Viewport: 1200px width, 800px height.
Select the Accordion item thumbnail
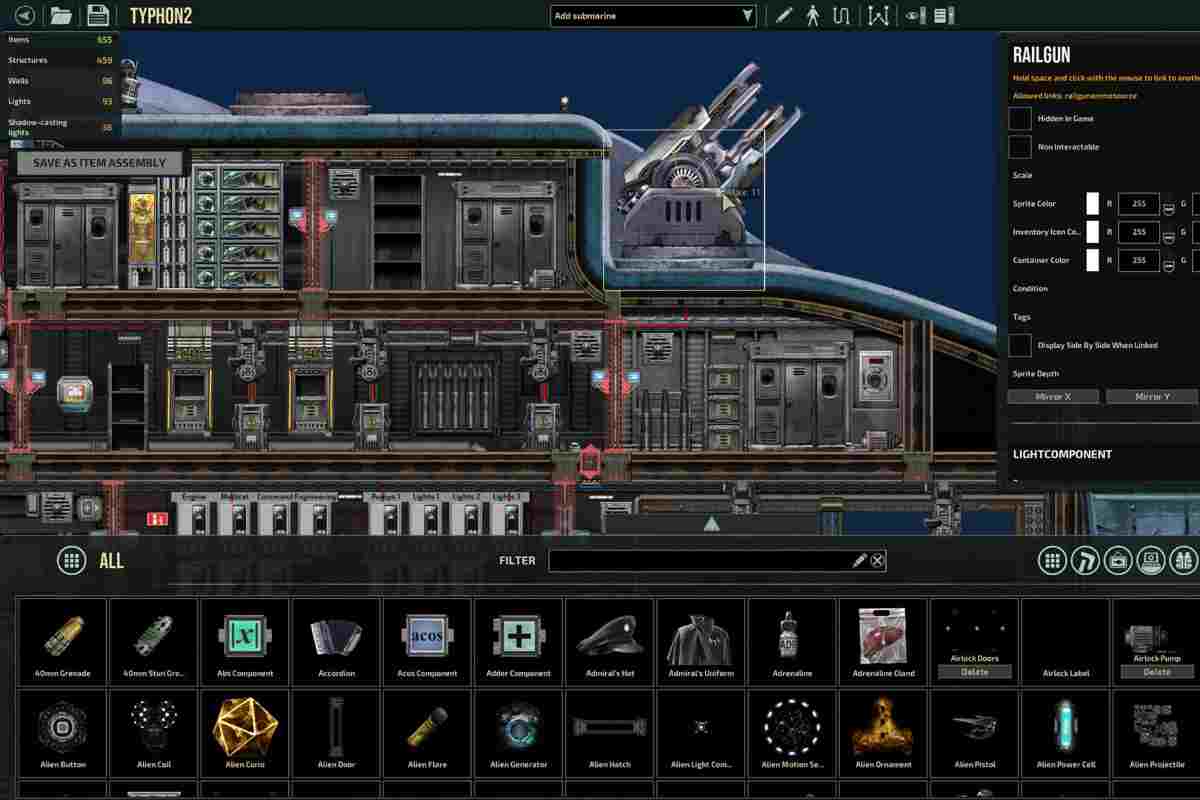point(336,640)
